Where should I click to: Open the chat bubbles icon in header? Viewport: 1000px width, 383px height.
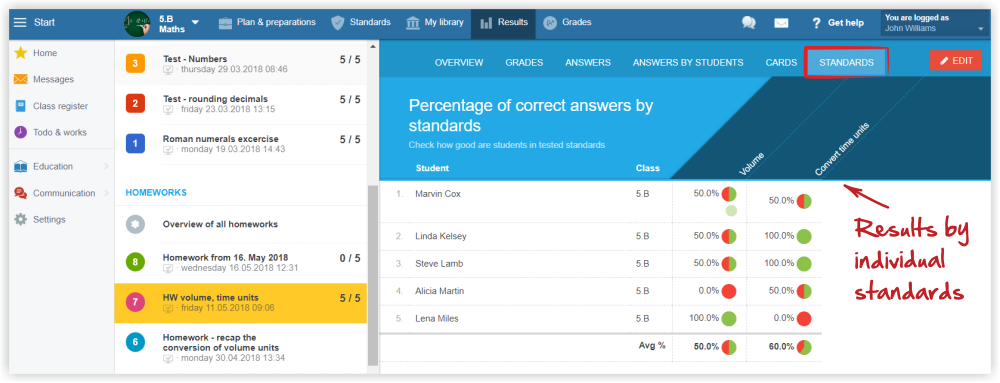(749, 23)
